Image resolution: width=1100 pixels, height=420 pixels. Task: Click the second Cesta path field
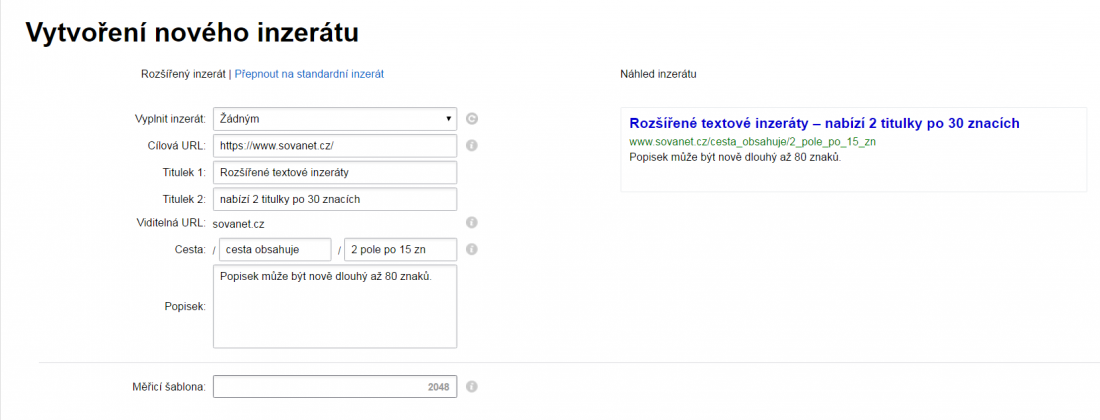400,249
